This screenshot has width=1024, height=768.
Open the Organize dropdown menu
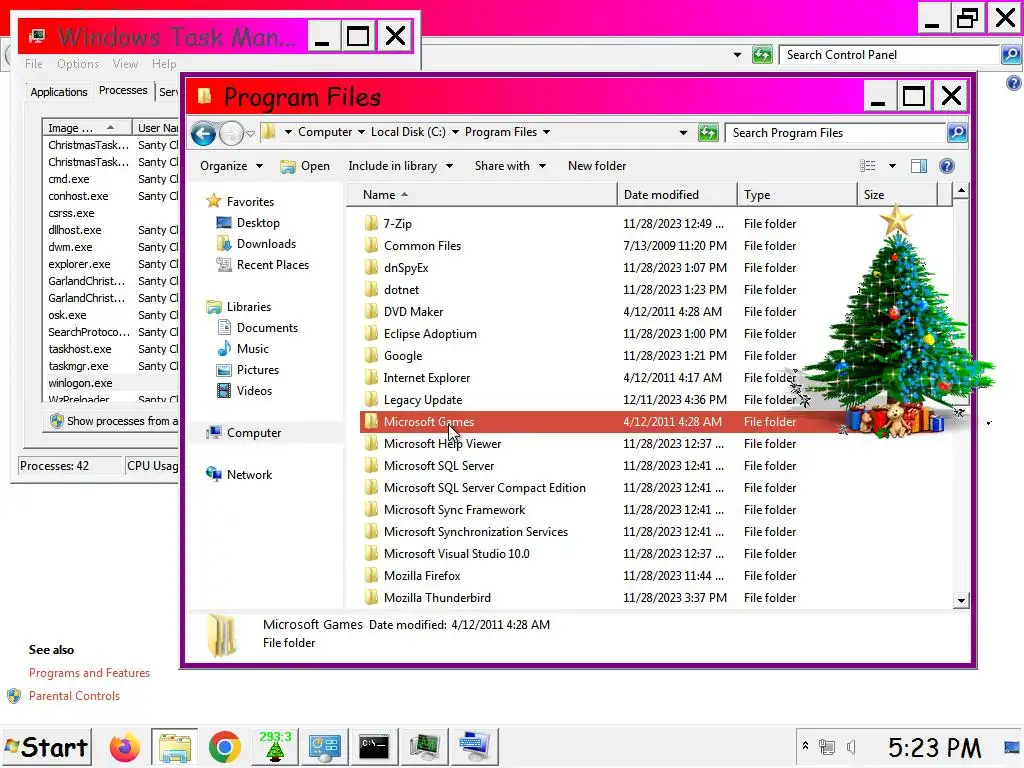231,166
